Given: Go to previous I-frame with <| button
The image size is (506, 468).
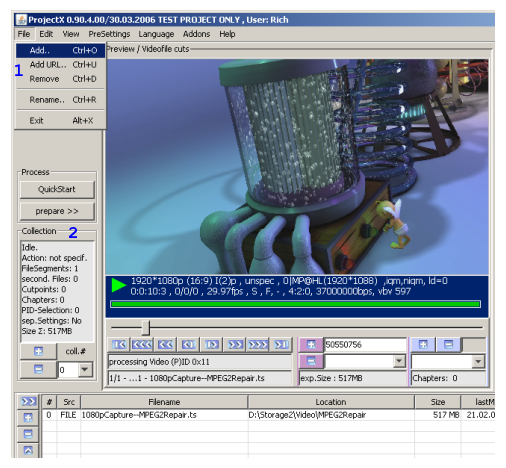Looking at the screenshot, I should (x=188, y=345).
